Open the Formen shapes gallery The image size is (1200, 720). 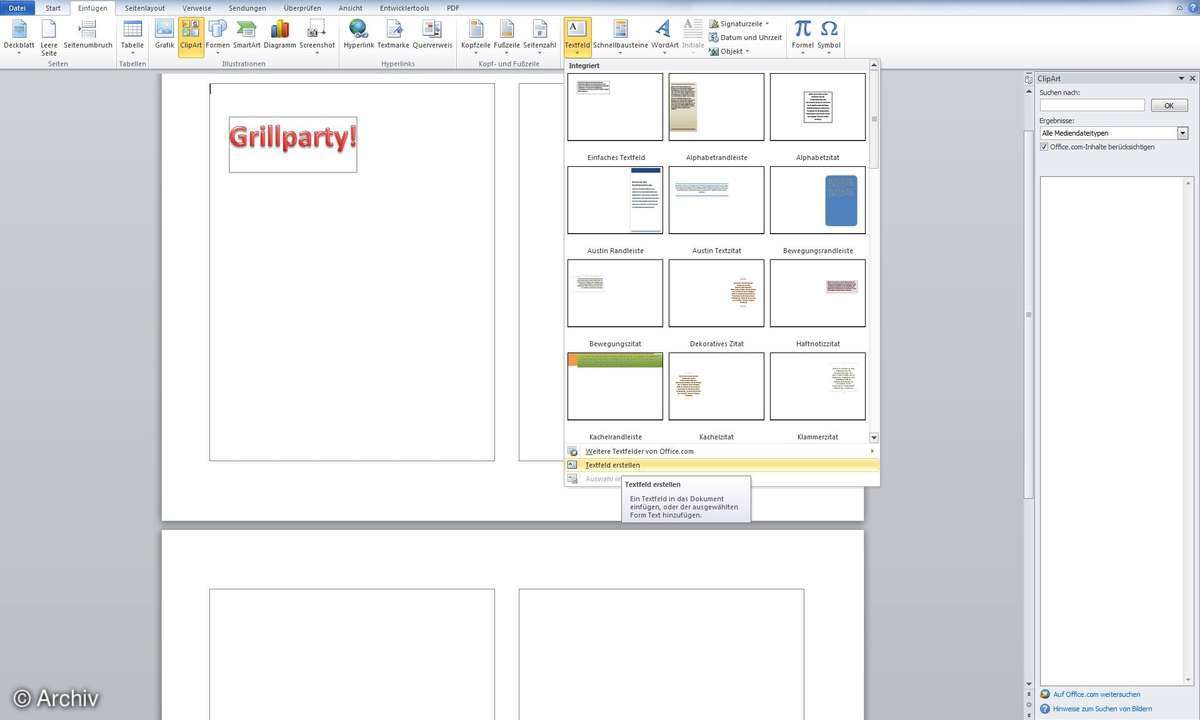(x=218, y=35)
